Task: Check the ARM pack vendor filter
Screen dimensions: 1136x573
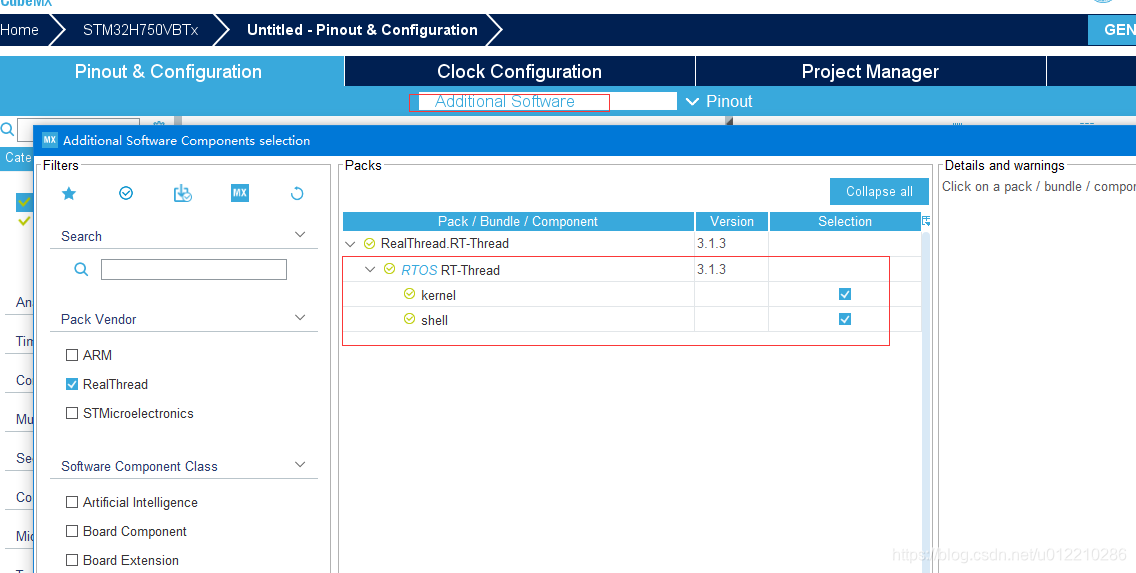Action: [72, 355]
